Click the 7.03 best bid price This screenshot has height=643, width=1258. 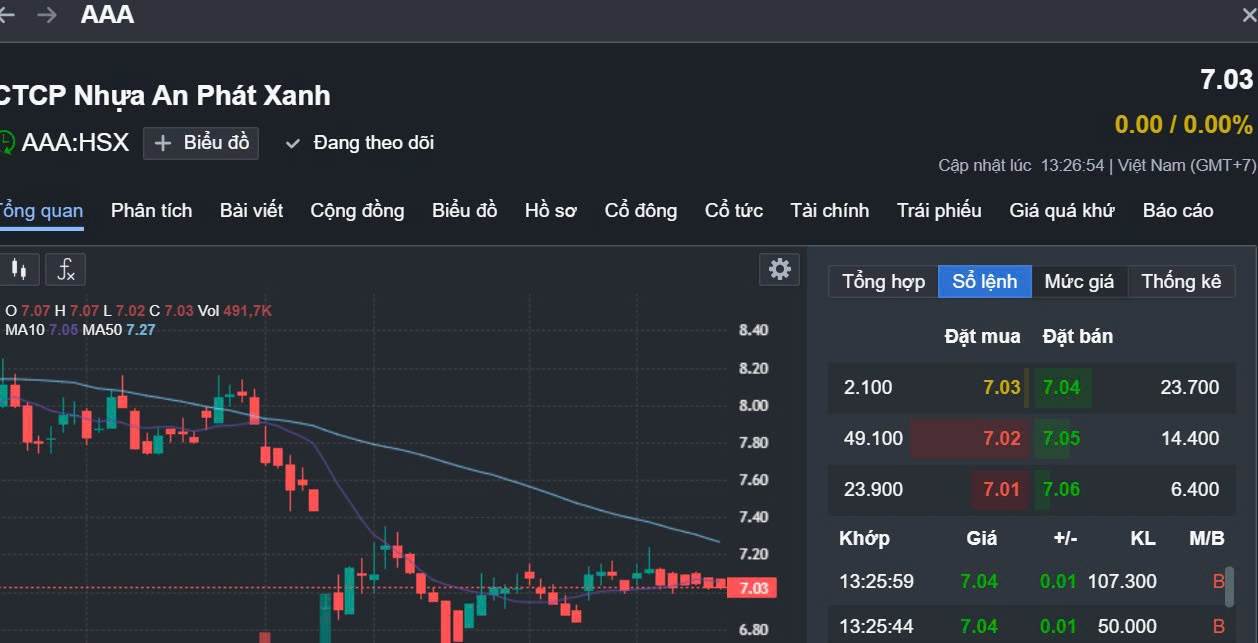[x=1001, y=387]
